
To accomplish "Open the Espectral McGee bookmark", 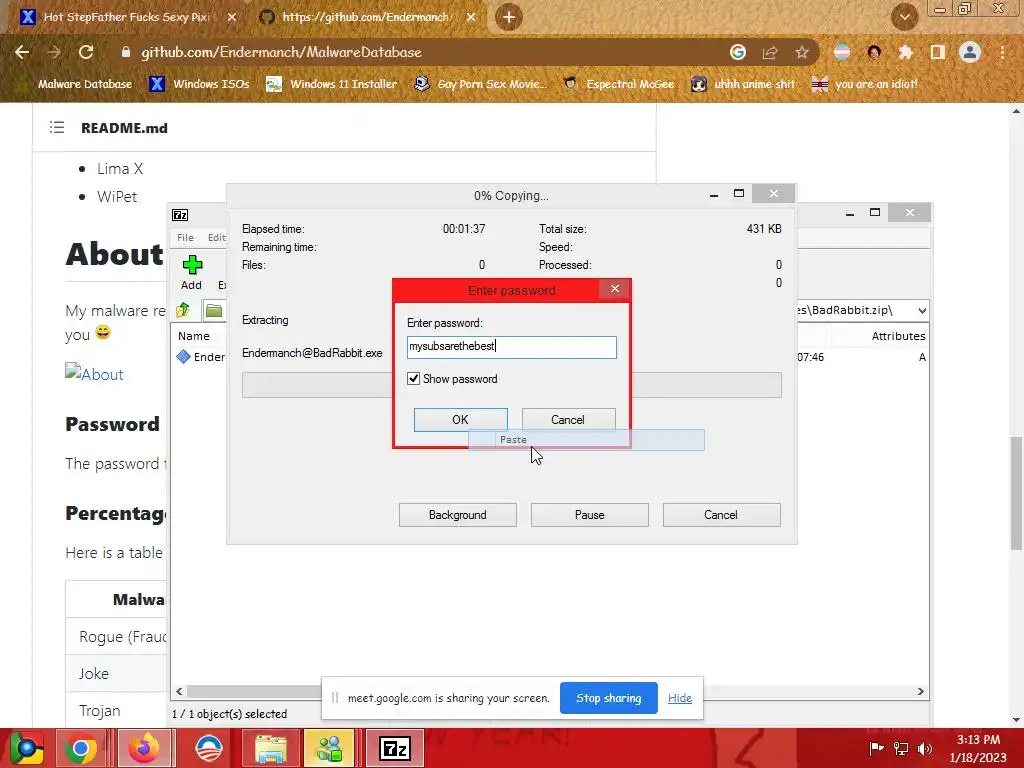I will [x=619, y=84].
